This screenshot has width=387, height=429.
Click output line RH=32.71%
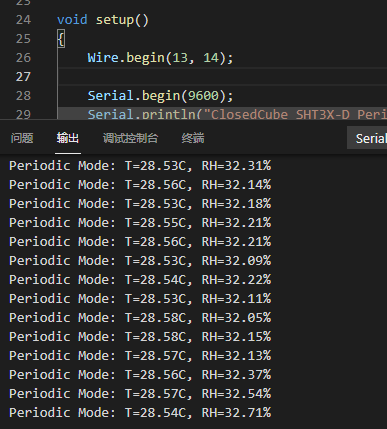click(140, 413)
